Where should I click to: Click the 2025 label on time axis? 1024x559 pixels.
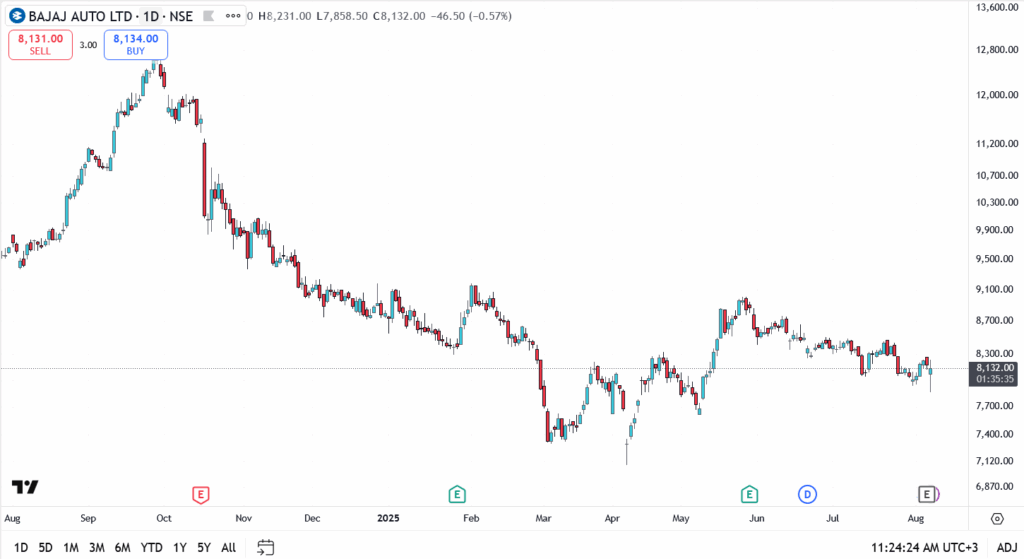(x=388, y=519)
